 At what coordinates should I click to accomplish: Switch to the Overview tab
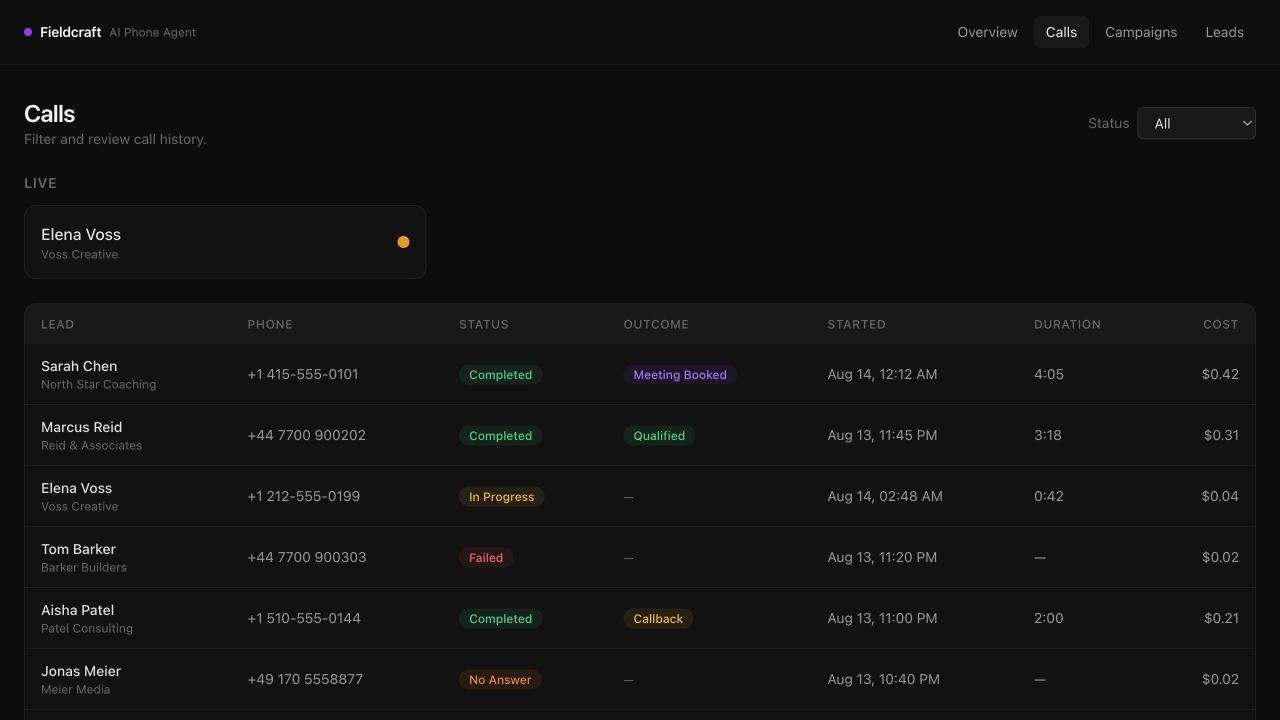(987, 32)
